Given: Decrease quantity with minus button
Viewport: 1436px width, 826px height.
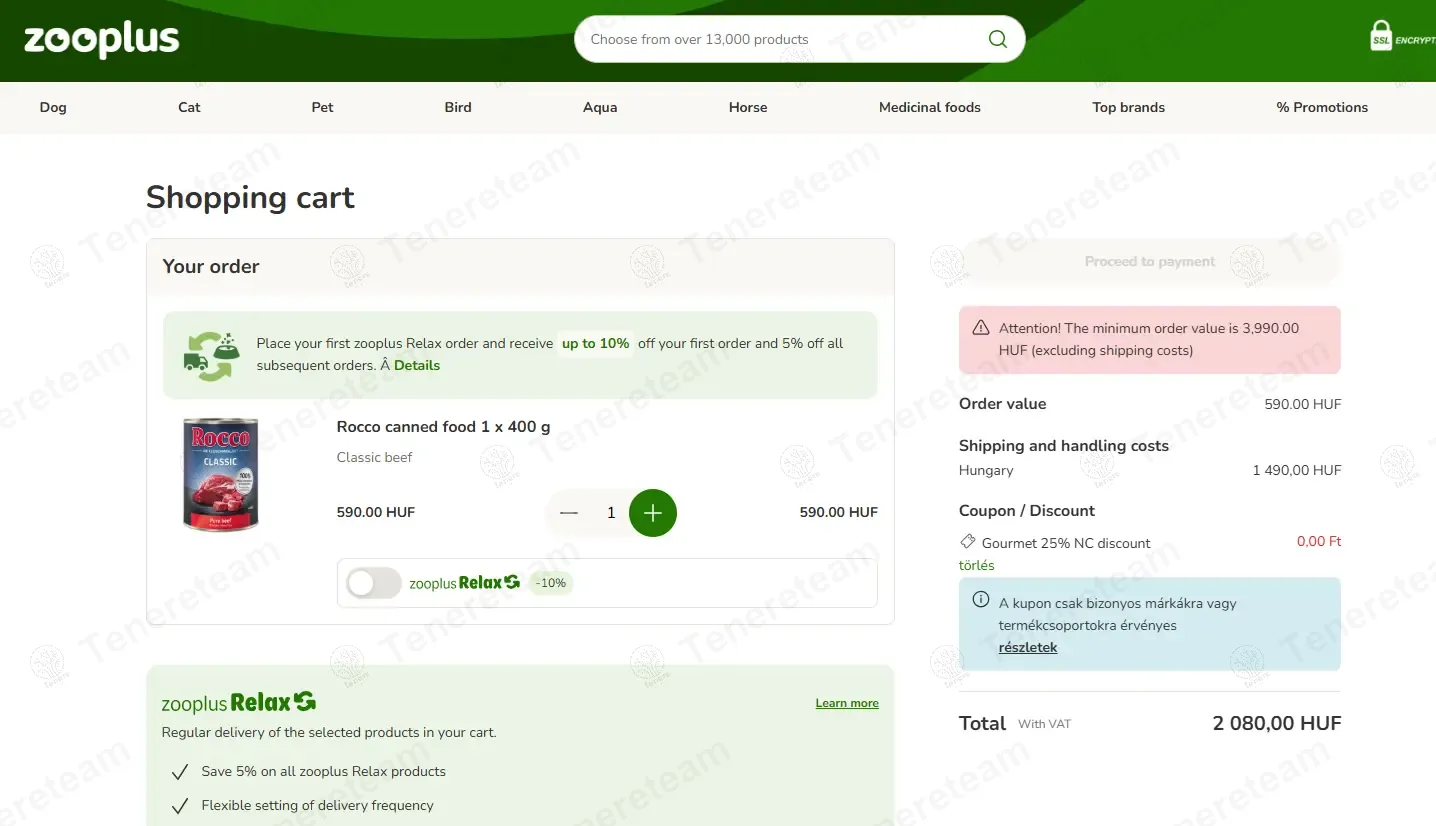Looking at the screenshot, I should click(569, 513).
